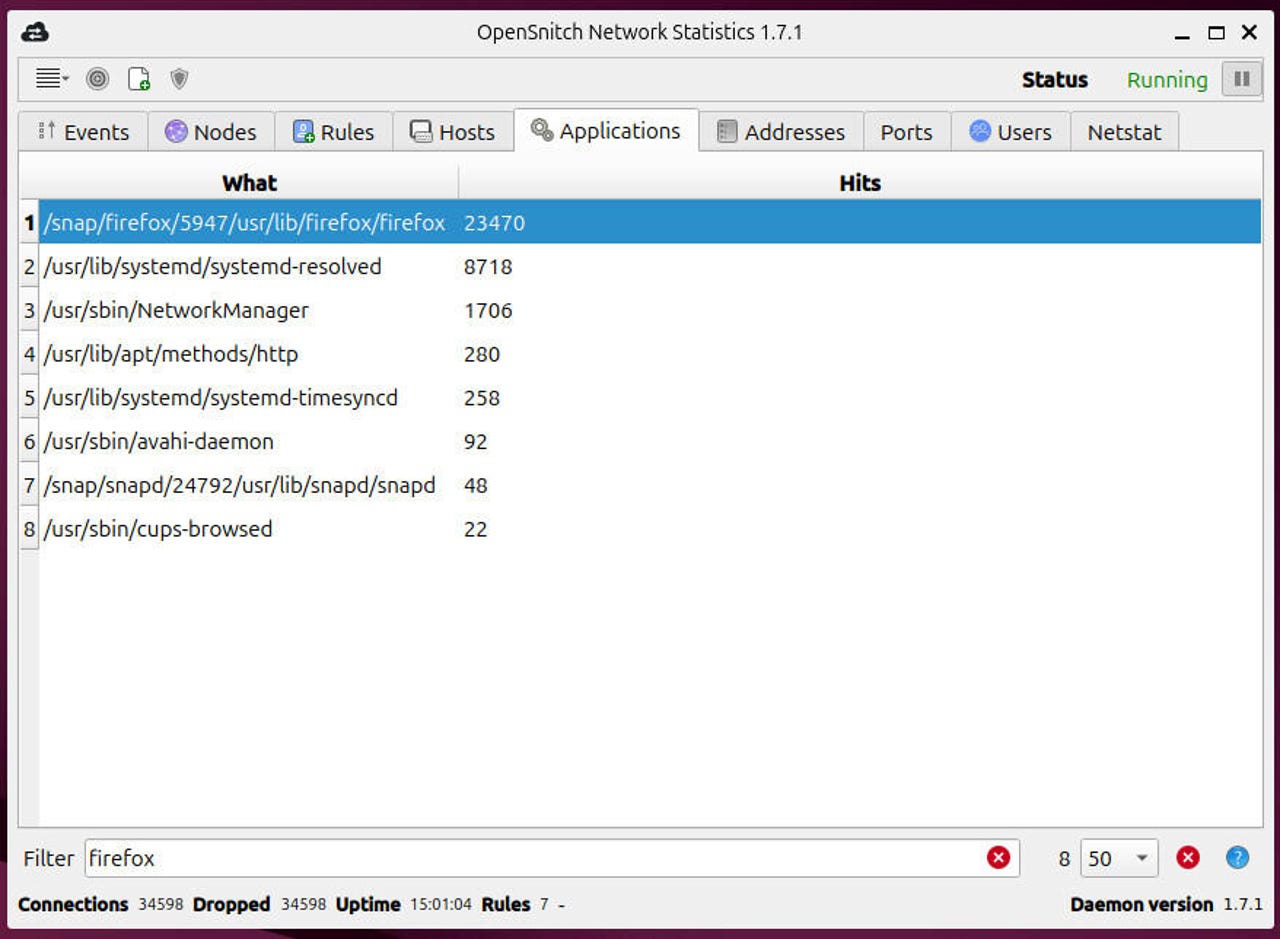Viewport: 1280px width, 939px height.
Task: Select the firewall shield icon
Action: (x=179, y=79)
